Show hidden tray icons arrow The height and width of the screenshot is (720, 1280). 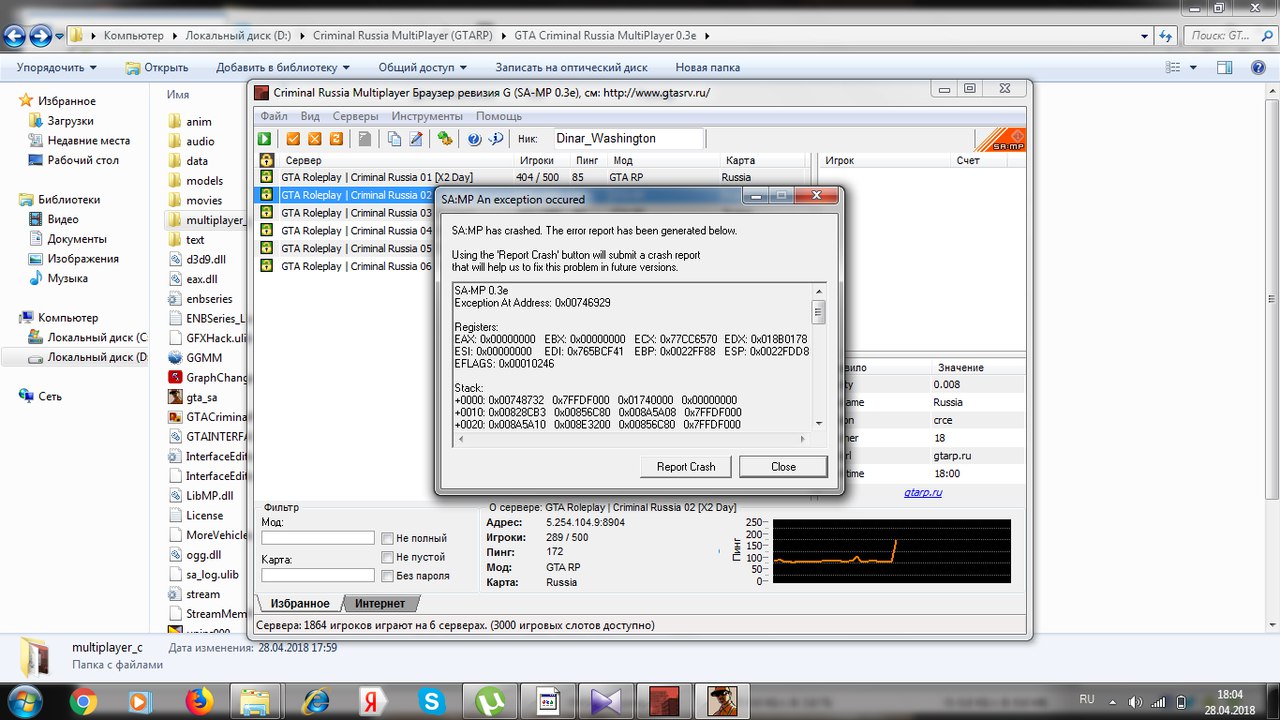tap(1111, 701)
